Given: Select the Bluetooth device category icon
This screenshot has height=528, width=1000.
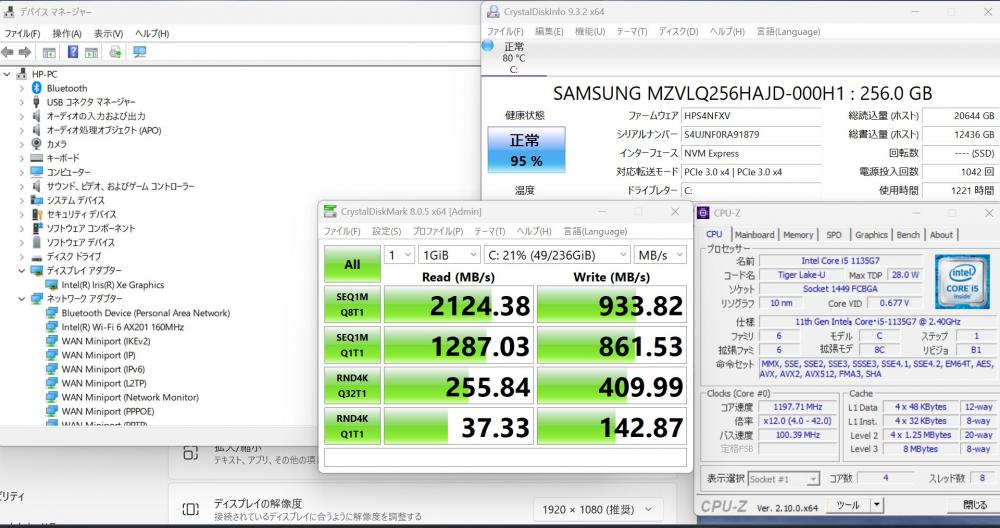Looking at the screenshot, I should (x=36, y=88).
